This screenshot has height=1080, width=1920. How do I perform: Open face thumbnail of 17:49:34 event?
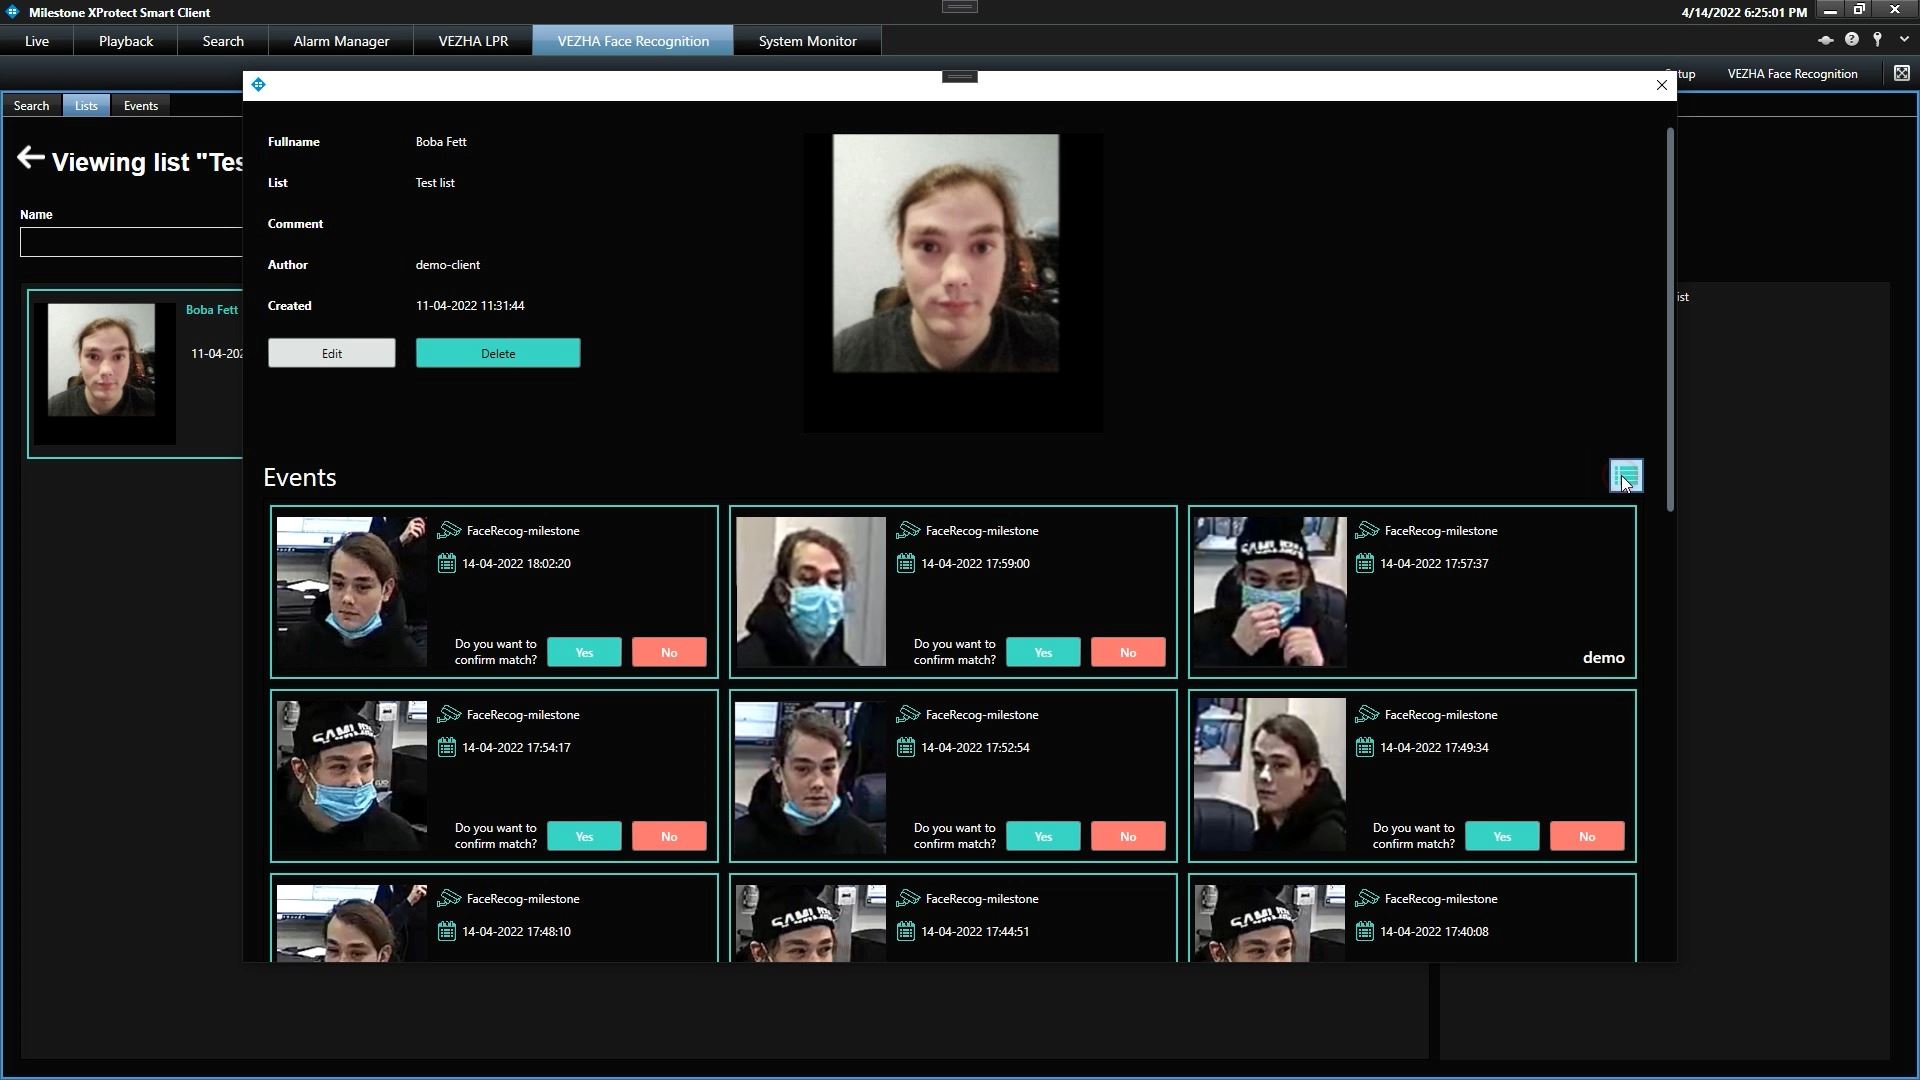tap(1270, 775)
